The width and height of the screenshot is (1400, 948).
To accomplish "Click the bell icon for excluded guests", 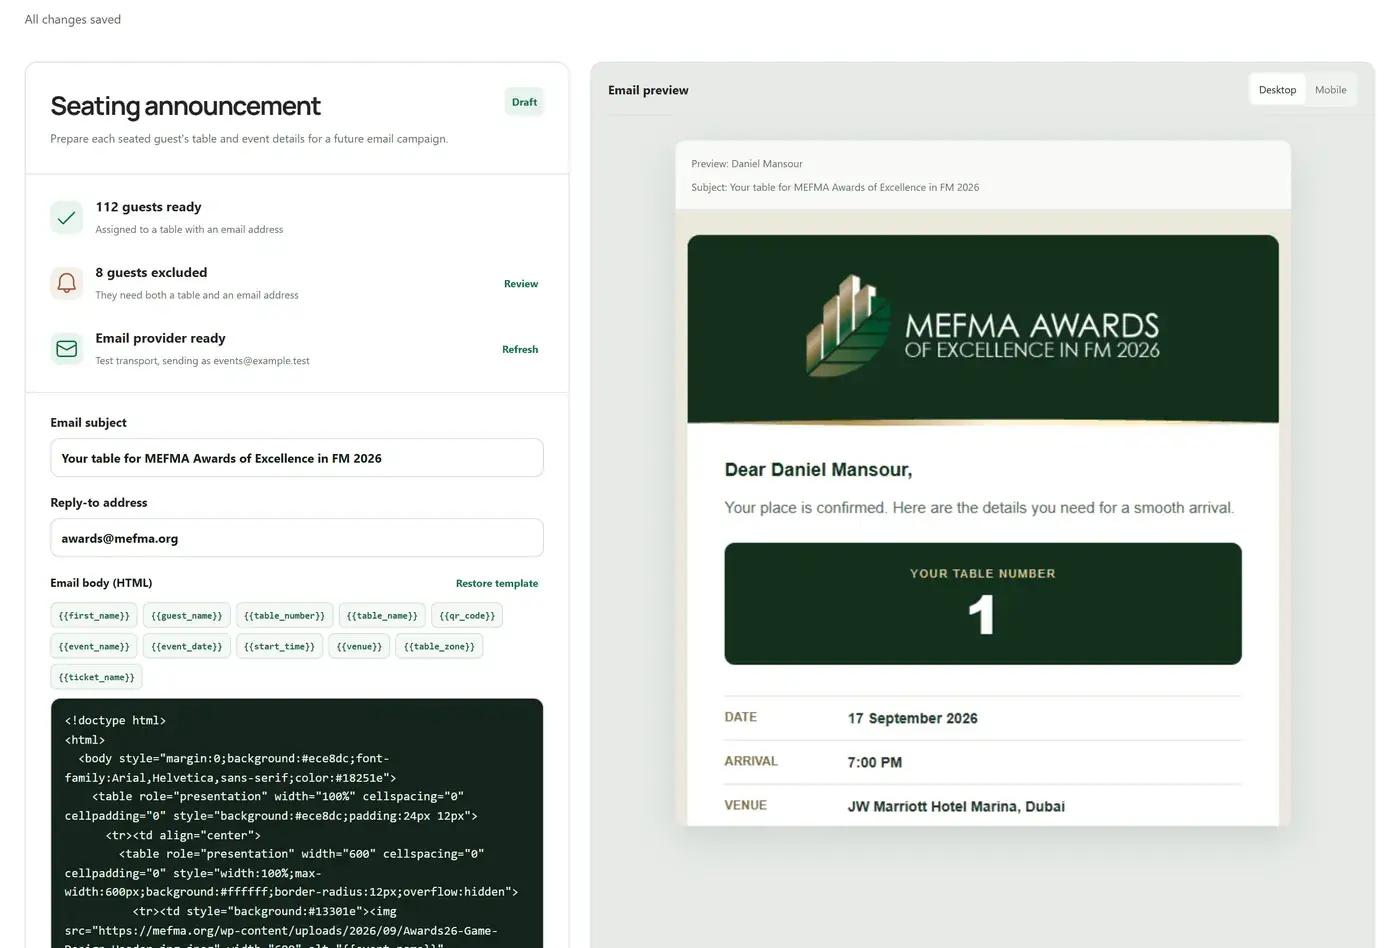I will coord(67,283).
